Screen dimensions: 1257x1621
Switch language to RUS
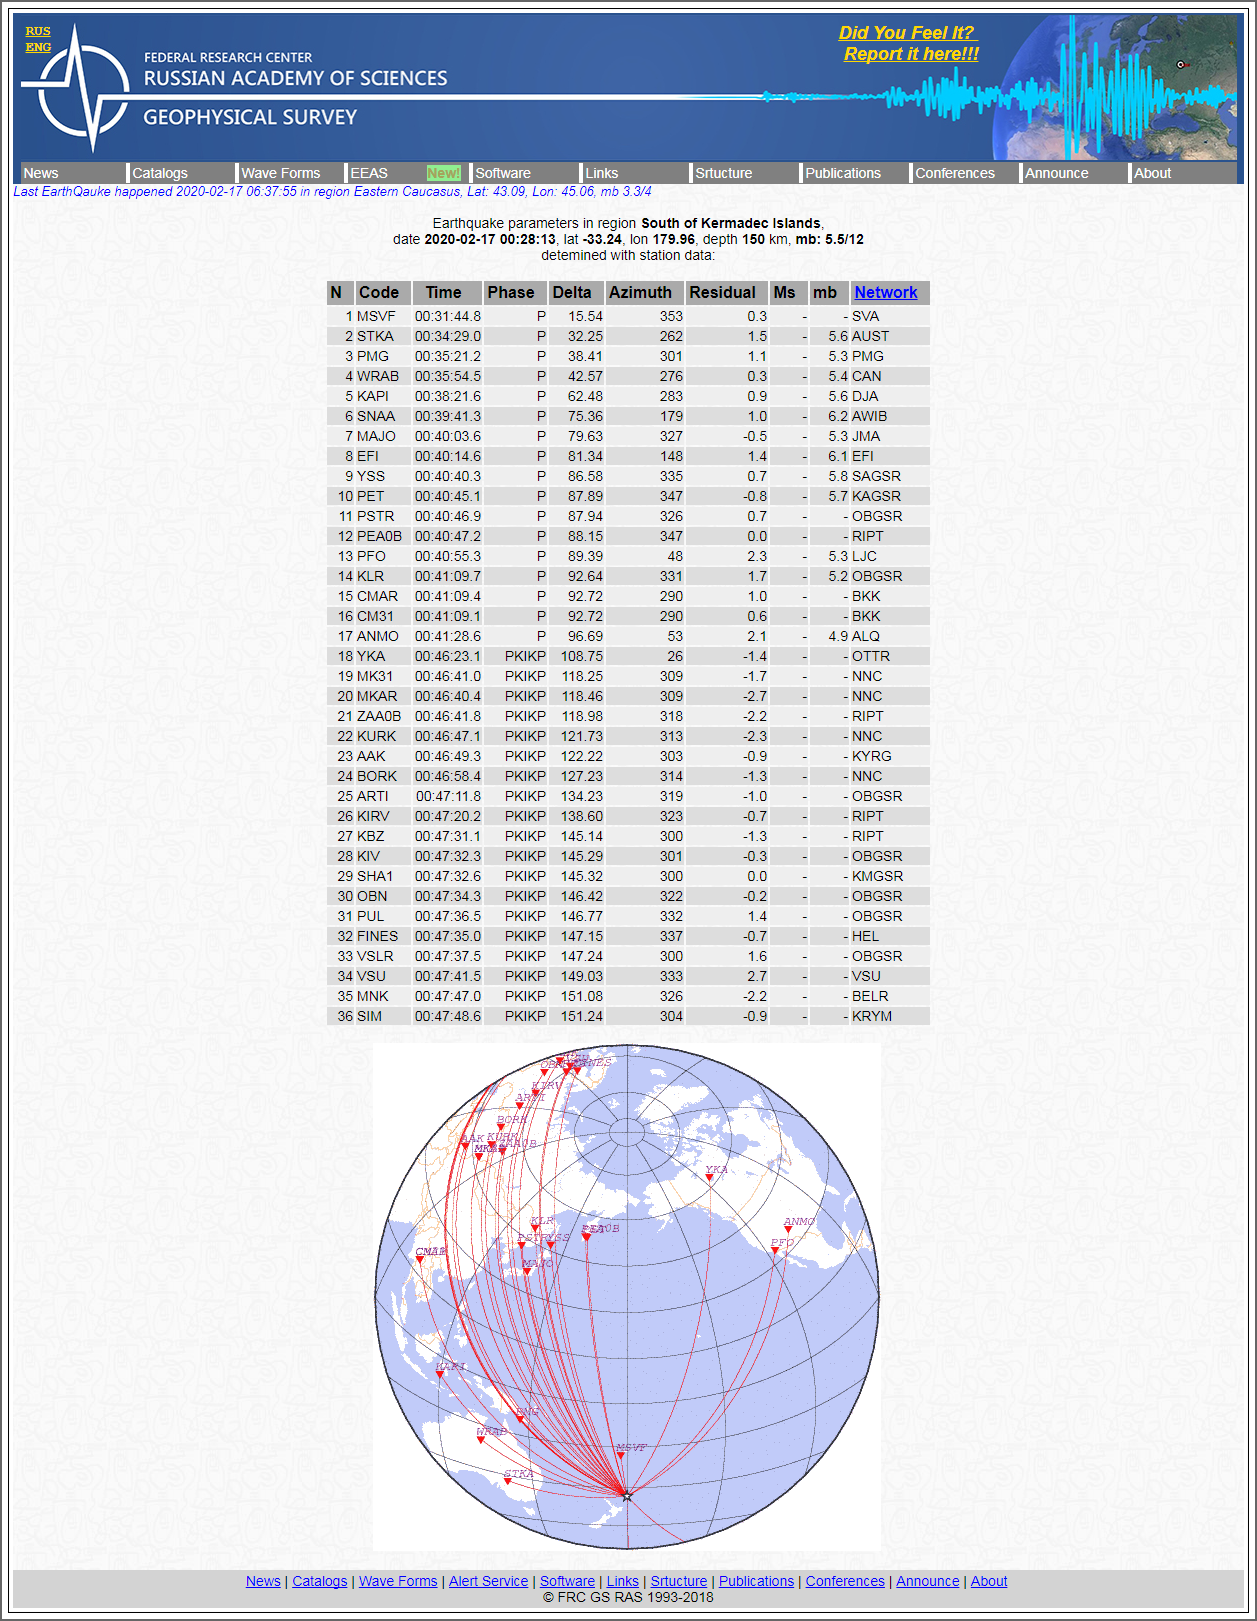click(38, 31)
